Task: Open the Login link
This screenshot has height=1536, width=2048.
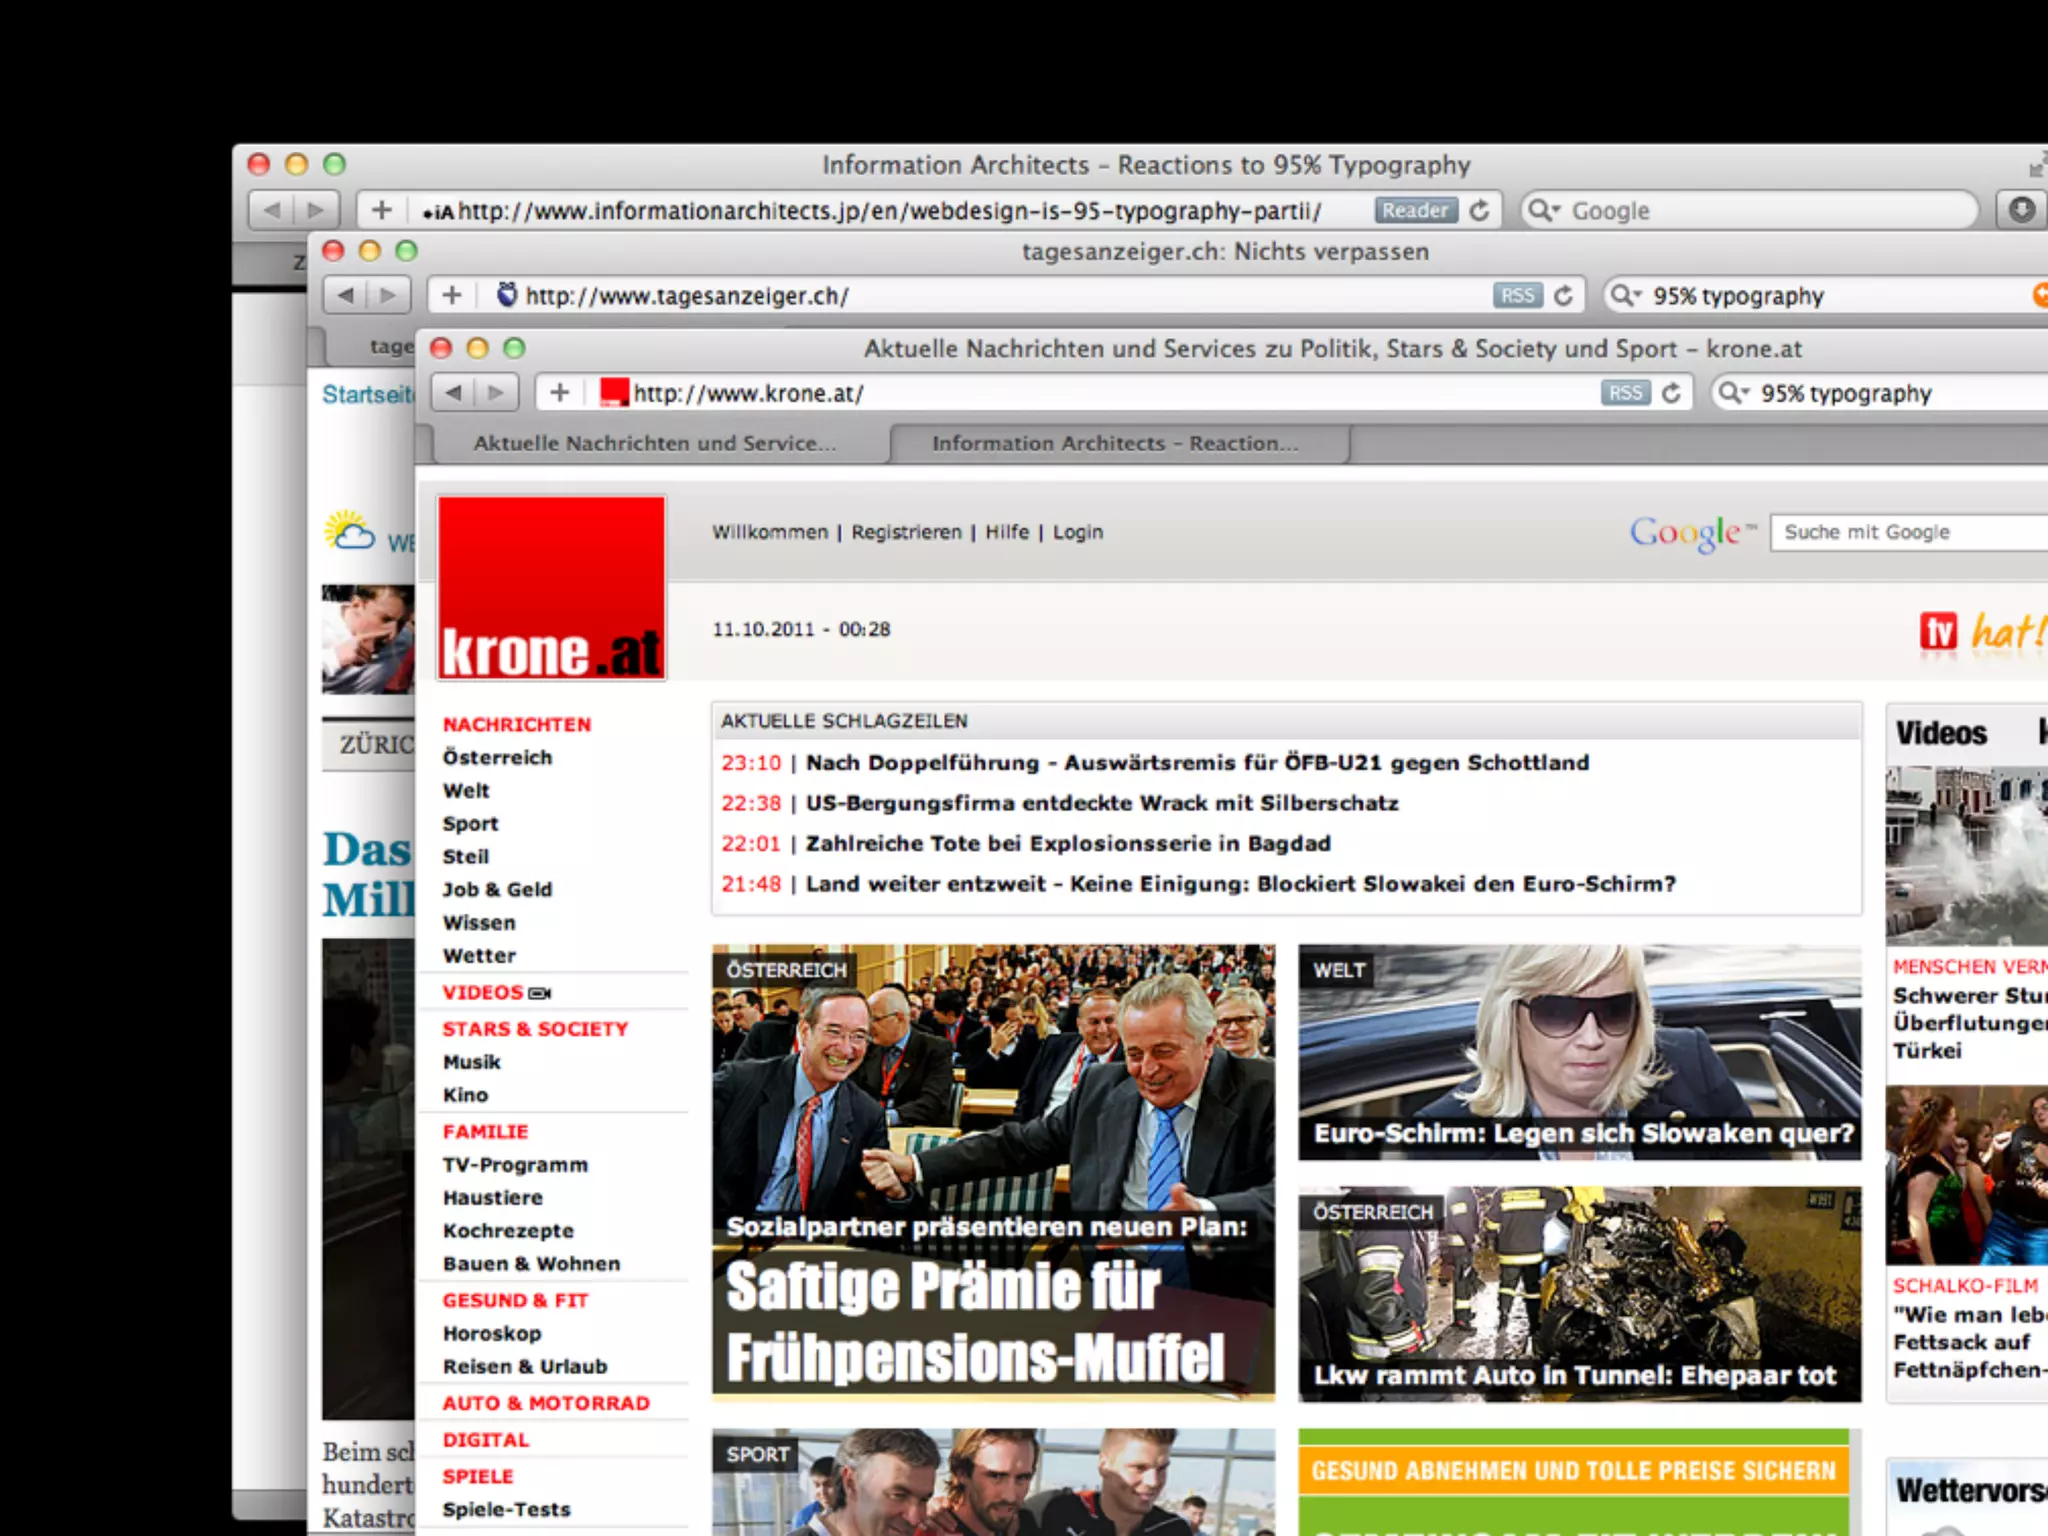Action: tap(1077, 532)
